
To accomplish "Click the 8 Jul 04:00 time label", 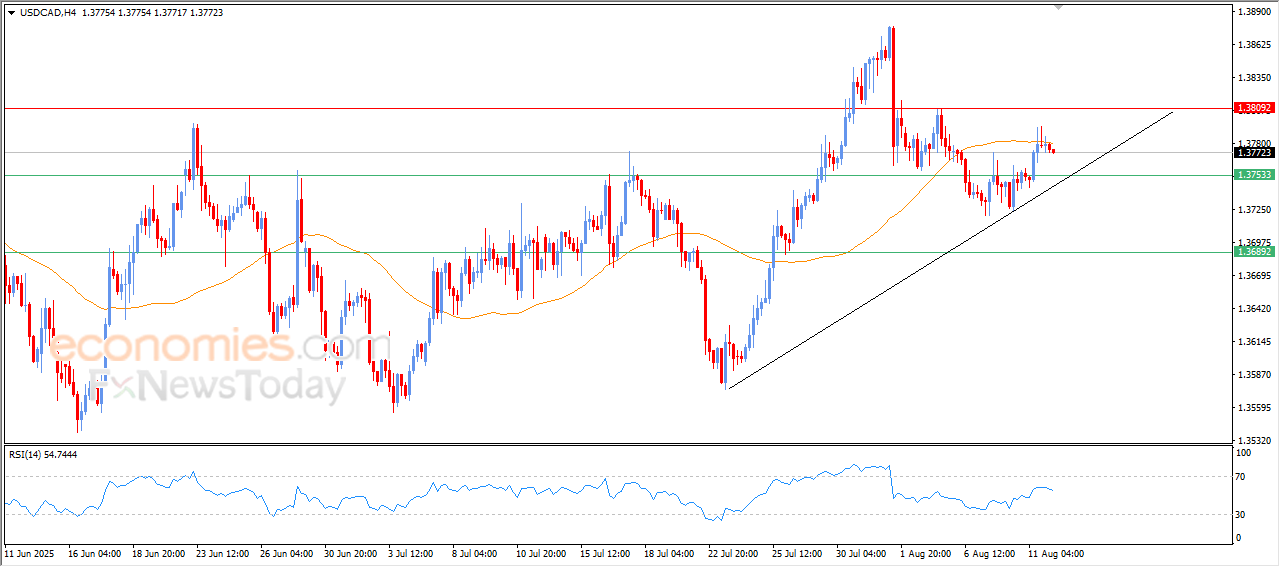I will point(477,553).
